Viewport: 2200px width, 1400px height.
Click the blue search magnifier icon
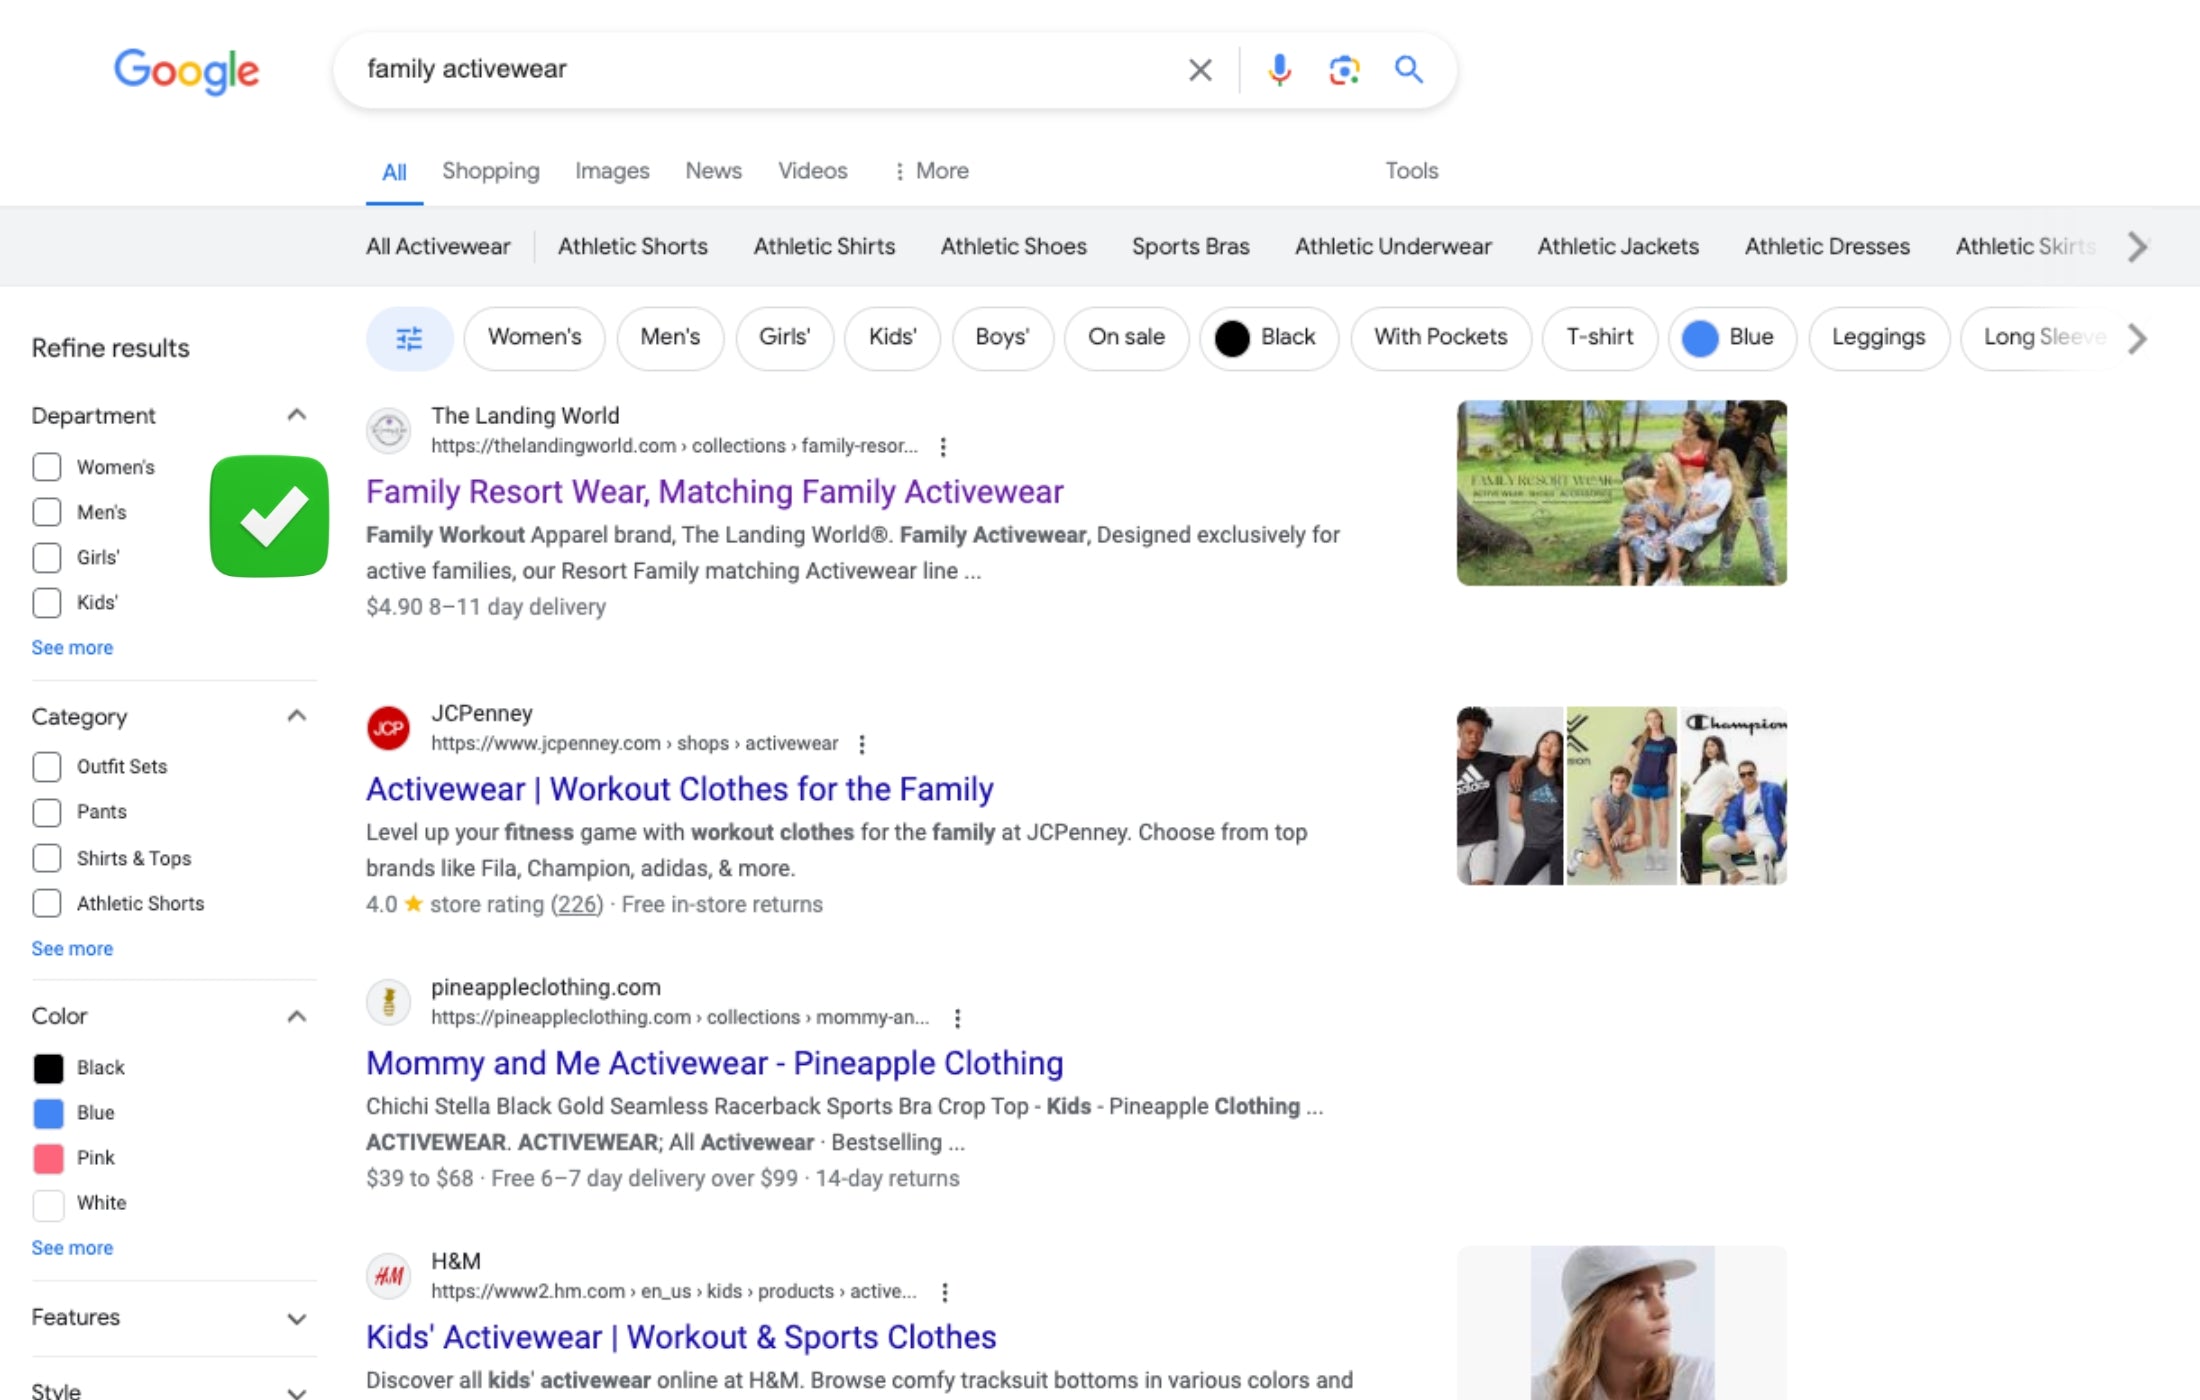tap(1408, 69)
